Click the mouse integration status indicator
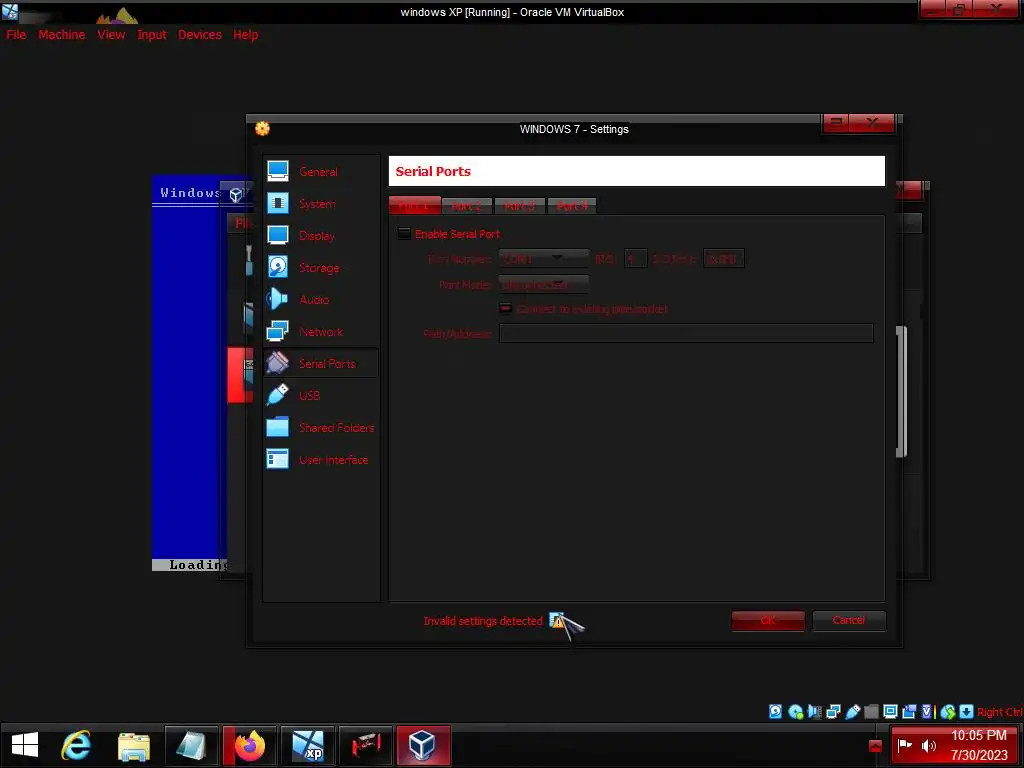The width and height of the screenshot is (1024, 768). click(x=948, y=712)
